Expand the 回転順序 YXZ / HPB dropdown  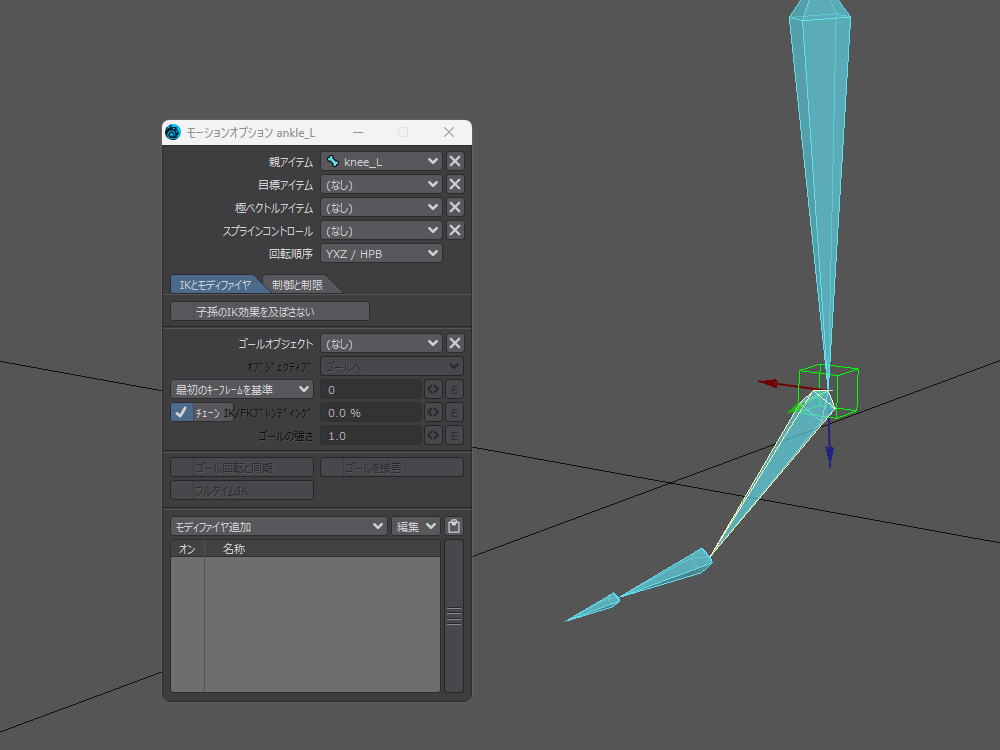pyautogui.click(x=381, y=253)
